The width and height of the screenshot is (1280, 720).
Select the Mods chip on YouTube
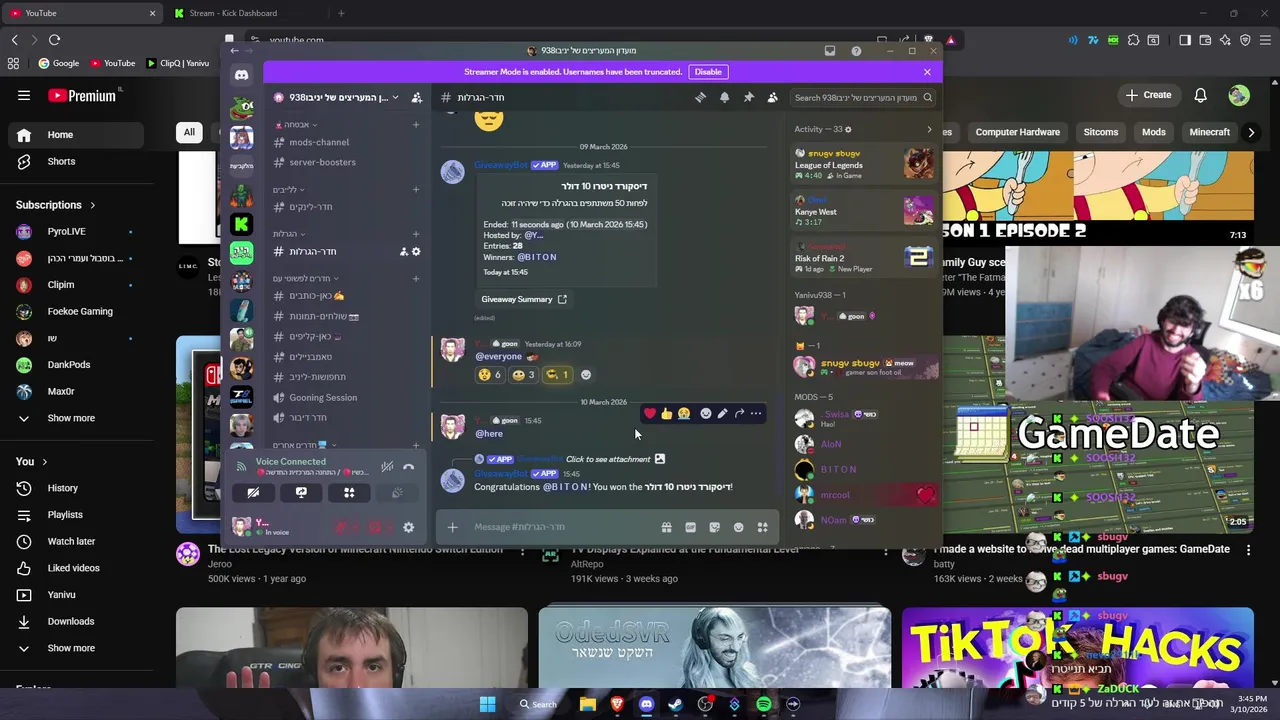tap(1154, 132)
